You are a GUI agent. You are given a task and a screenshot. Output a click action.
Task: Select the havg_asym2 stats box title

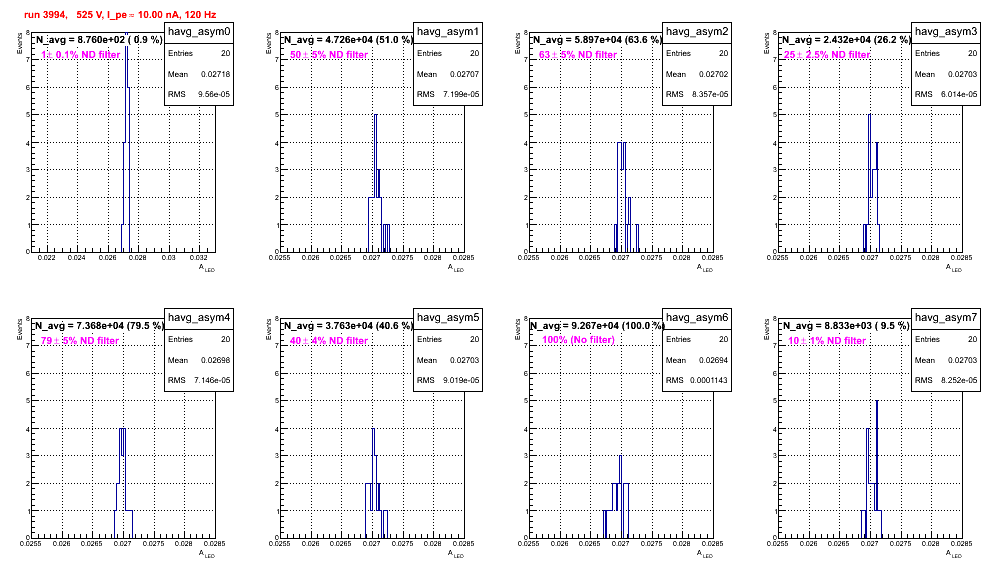tap(697, 31)
